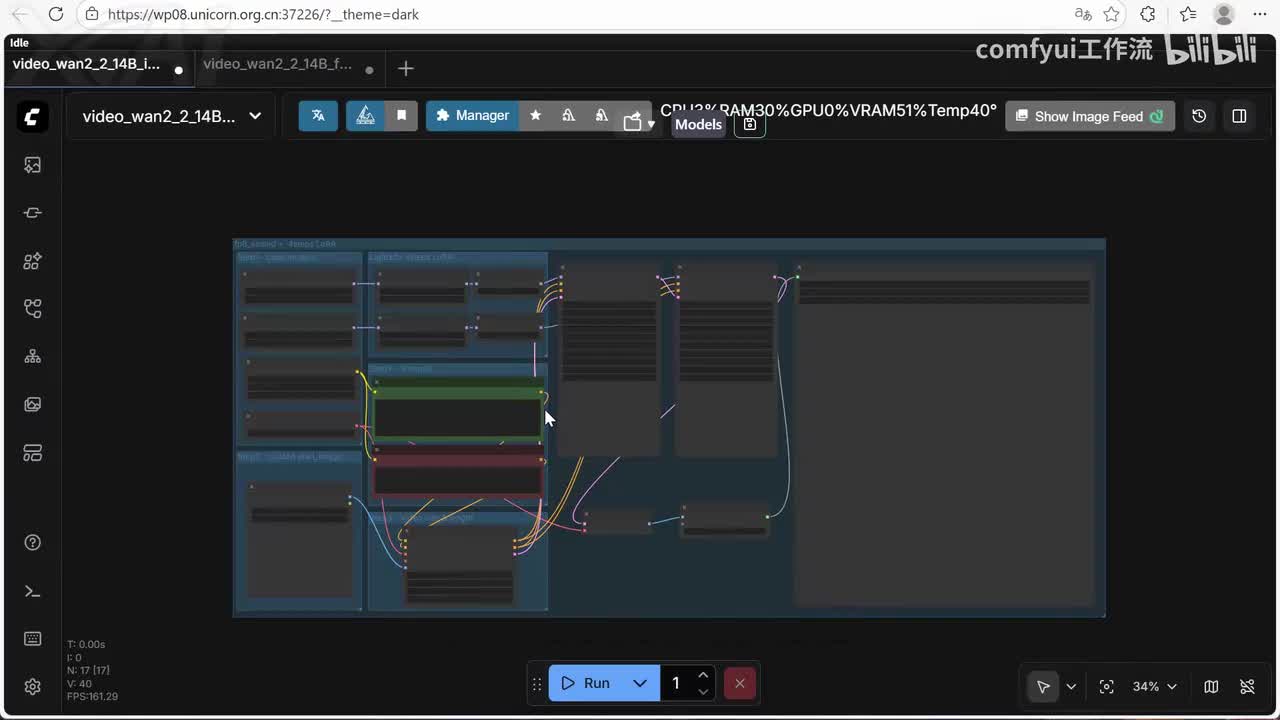Viewport: 1280px width, 720px height.
Task: Open the settings gear
Action: [x=32, y=687]
